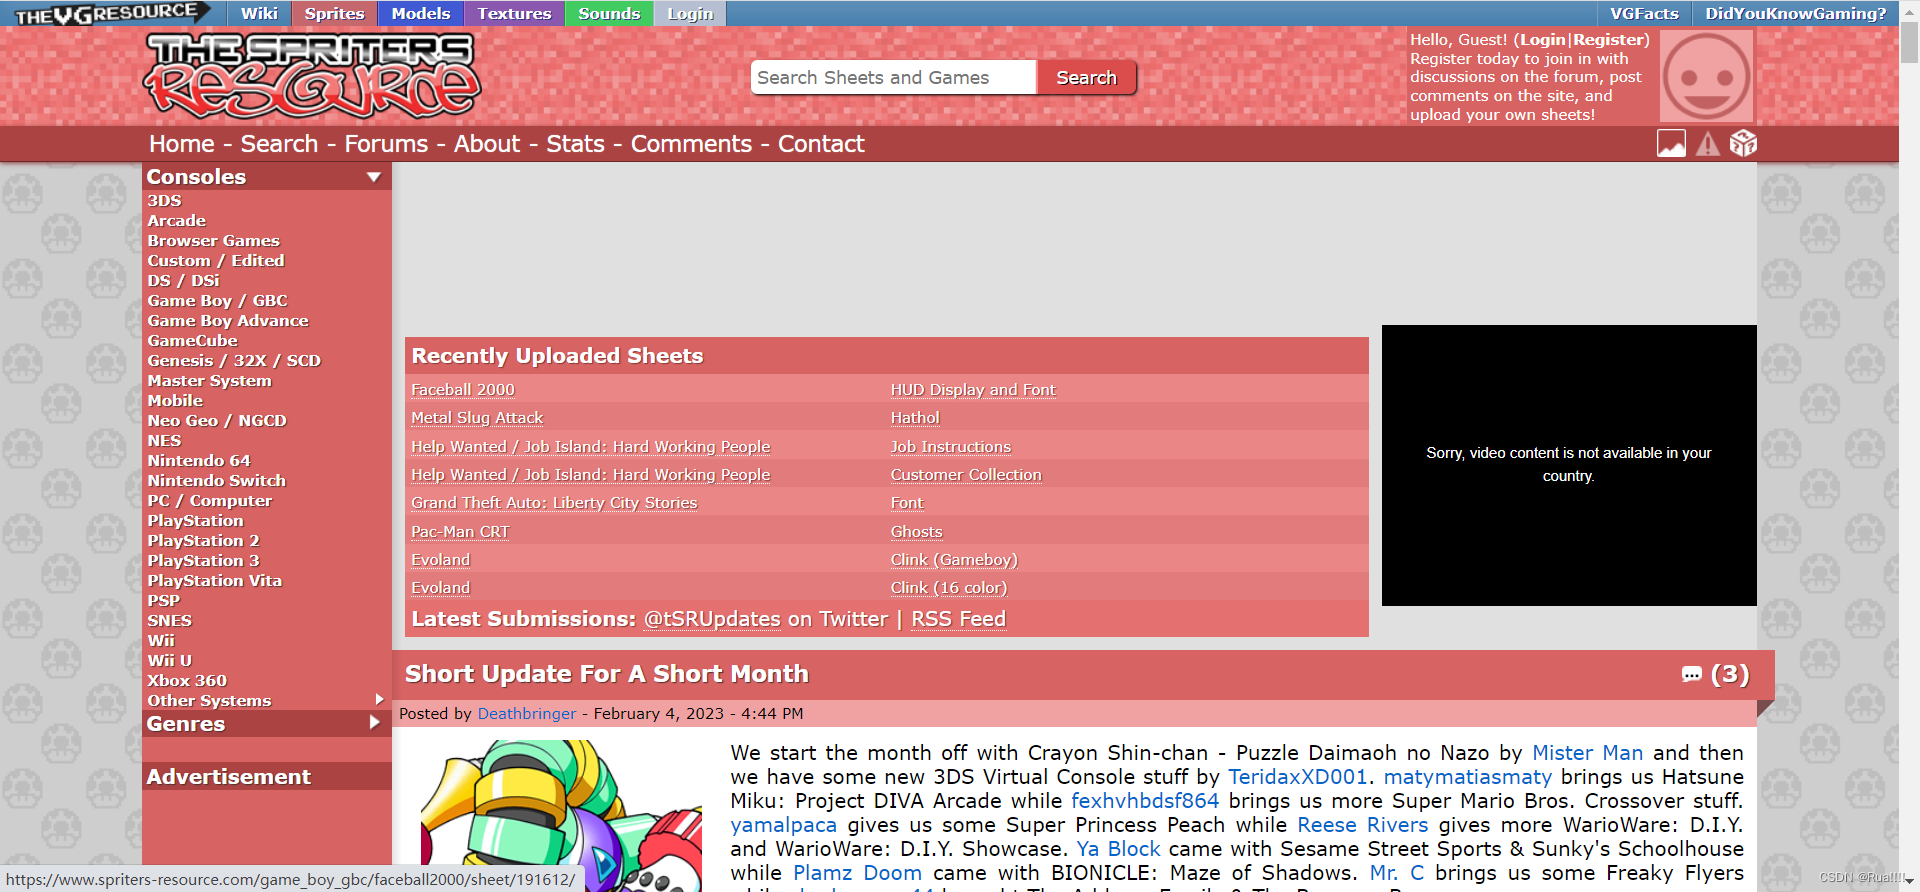The width and height of the screenshot is (1920, 892).
Task: Select Neo Geo / NGCD console
Action: click(x=217, y=420)
